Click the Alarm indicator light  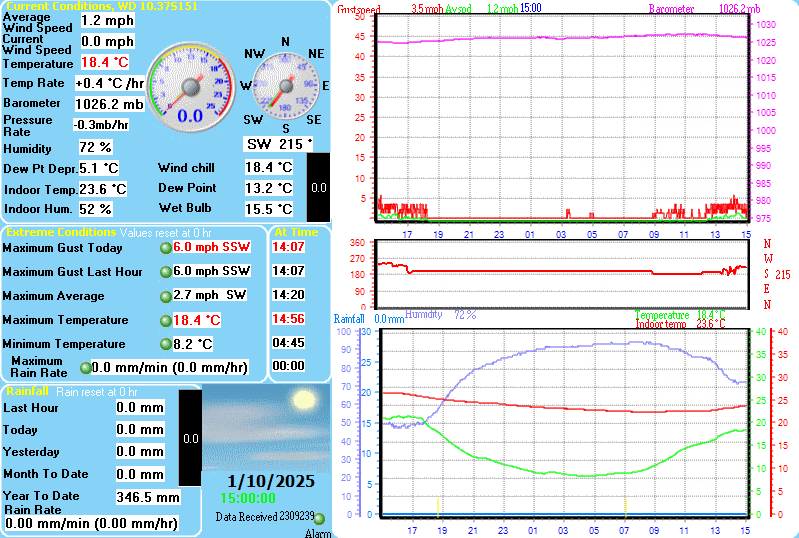point(320,518)
